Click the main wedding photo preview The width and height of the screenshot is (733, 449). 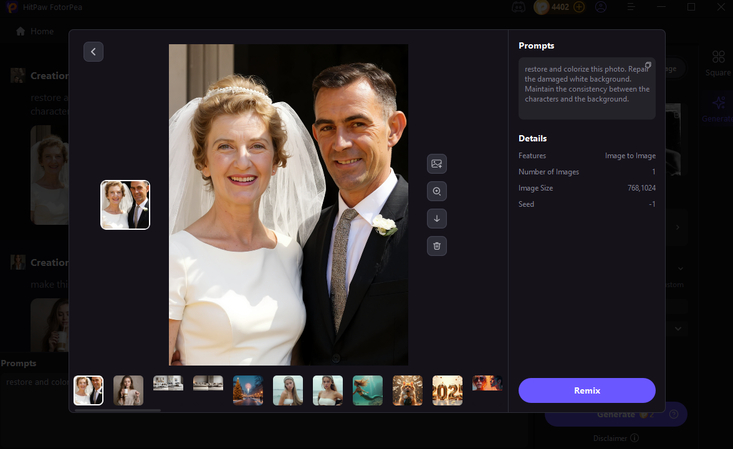(288, 205)
